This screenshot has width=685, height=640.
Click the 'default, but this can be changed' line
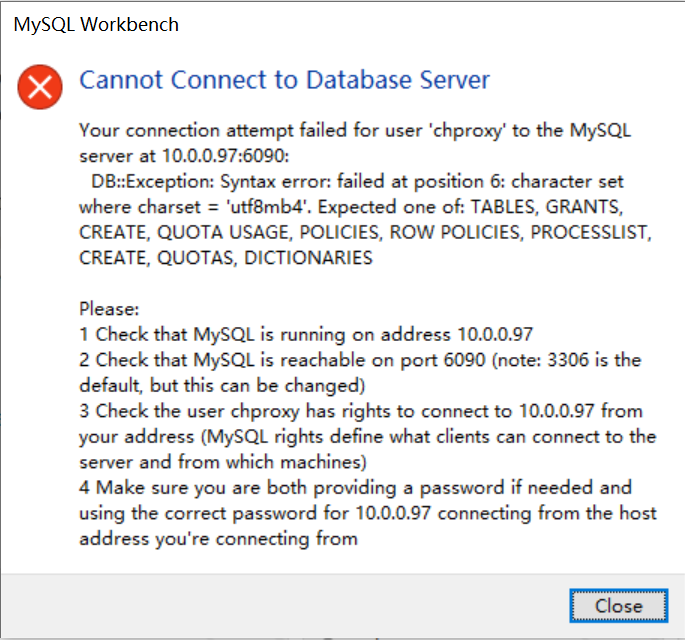click(x=222, y=386)
